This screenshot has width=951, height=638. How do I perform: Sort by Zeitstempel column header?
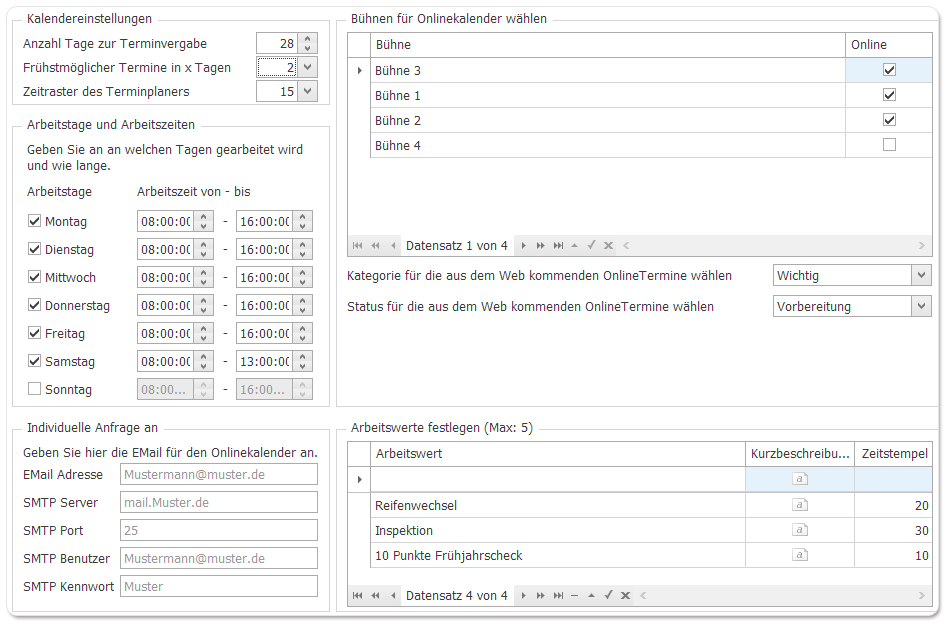click(894, 454)
